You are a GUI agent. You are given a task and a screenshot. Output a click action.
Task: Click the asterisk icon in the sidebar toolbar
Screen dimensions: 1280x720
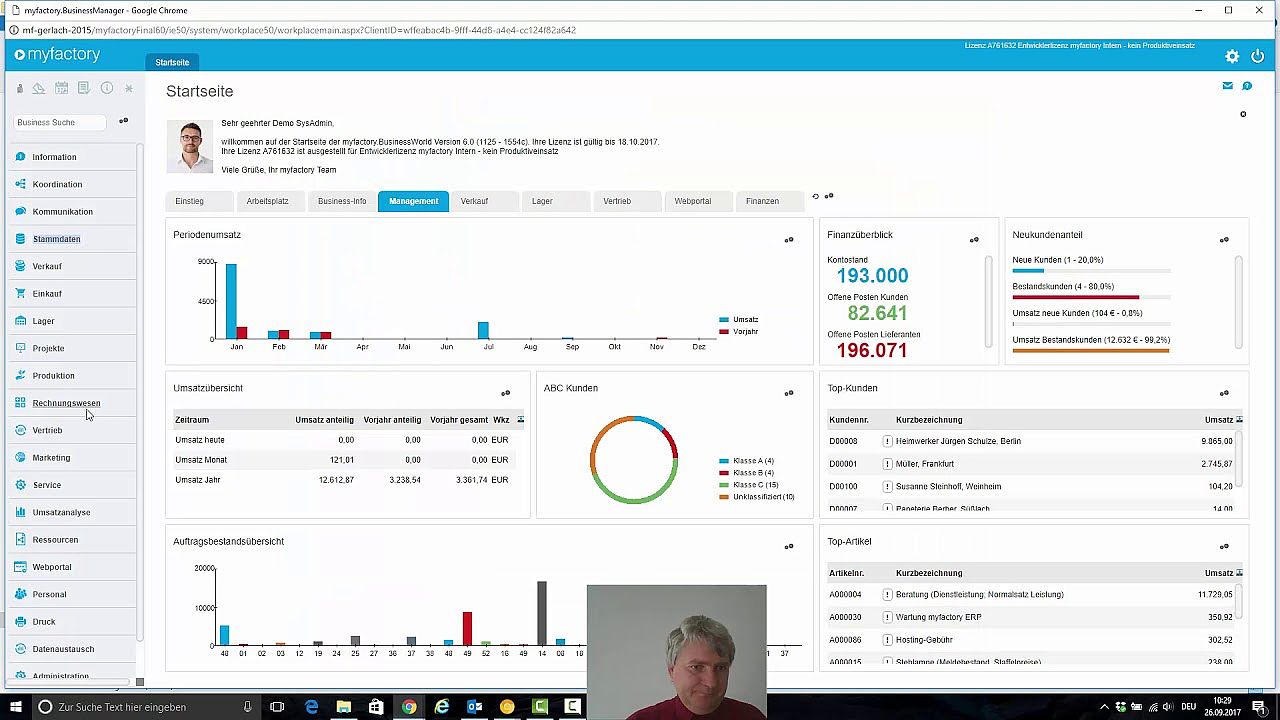(128, 88)
